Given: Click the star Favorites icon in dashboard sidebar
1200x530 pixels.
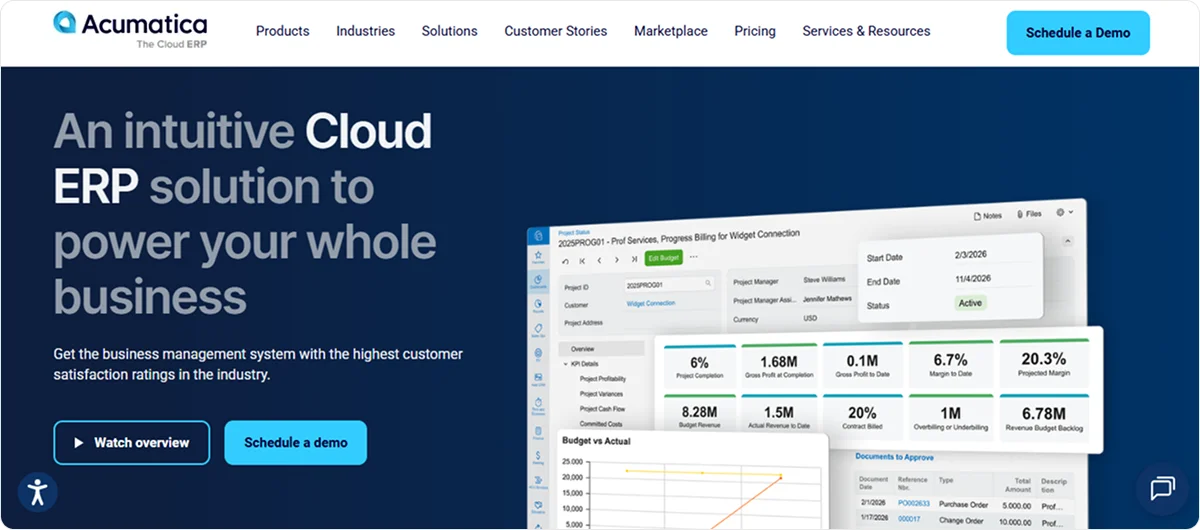Looking at the screenshot, I should [538, 255].
